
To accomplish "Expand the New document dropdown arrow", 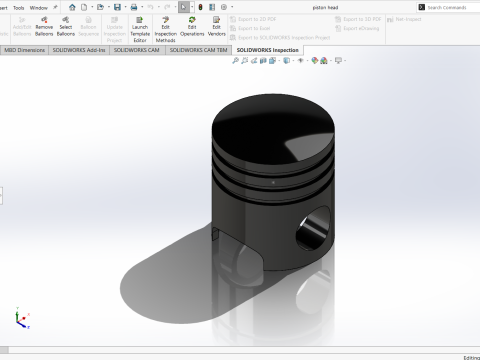I will tap(92, 7).
